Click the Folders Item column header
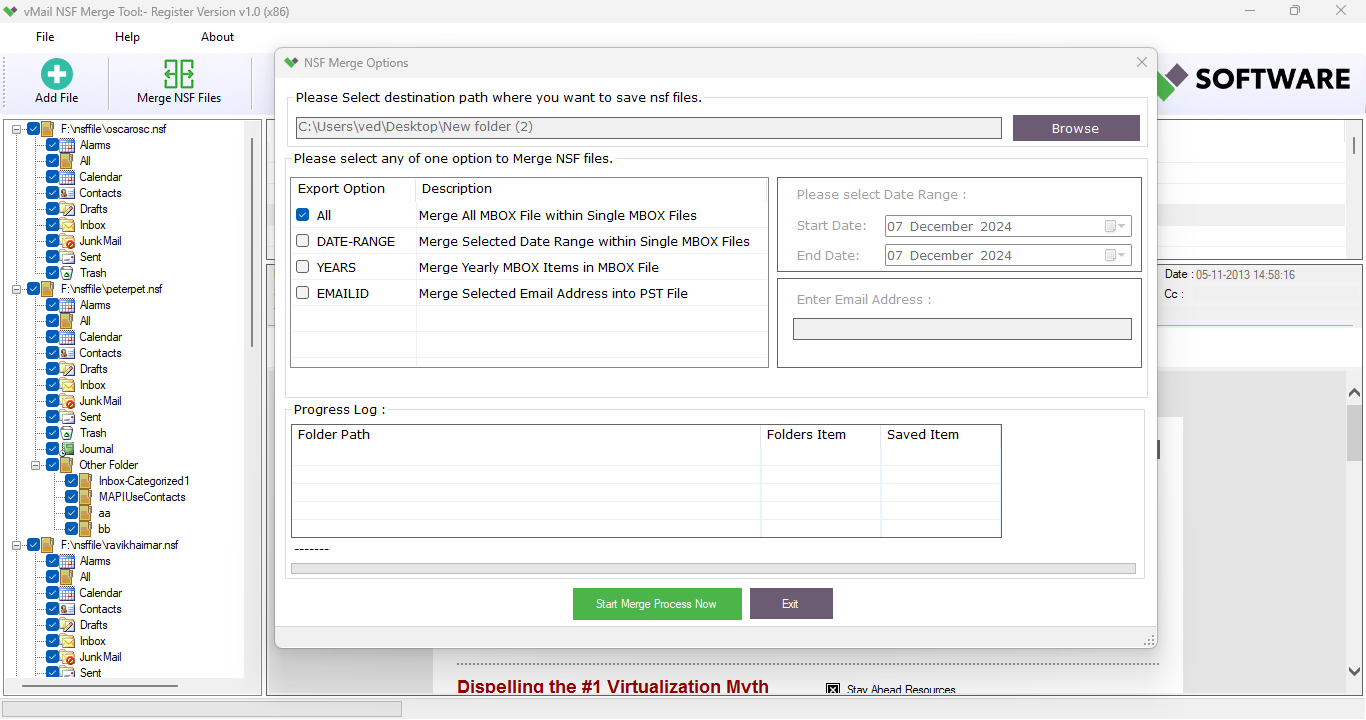 coord(806,435)
